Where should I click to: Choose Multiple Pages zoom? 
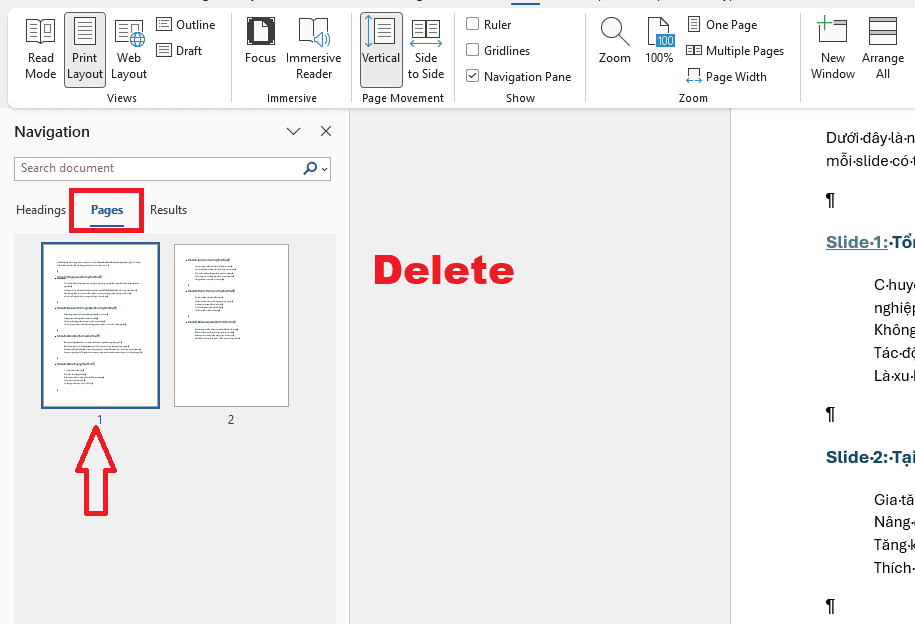(735, 51)
